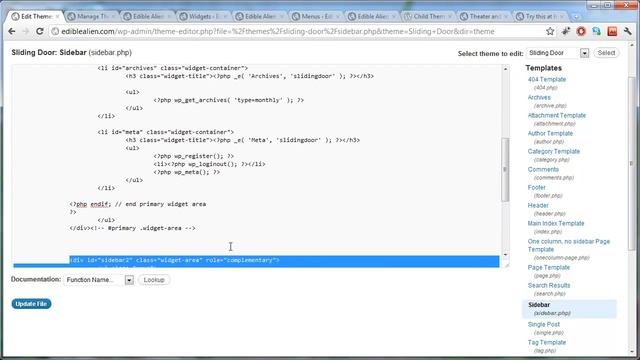
Task: Open the Archives template
Action: point(539,98)
